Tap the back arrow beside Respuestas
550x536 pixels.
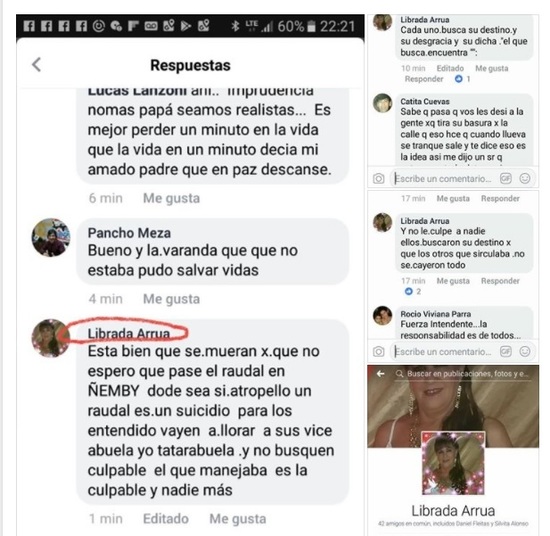click(36, 65)
